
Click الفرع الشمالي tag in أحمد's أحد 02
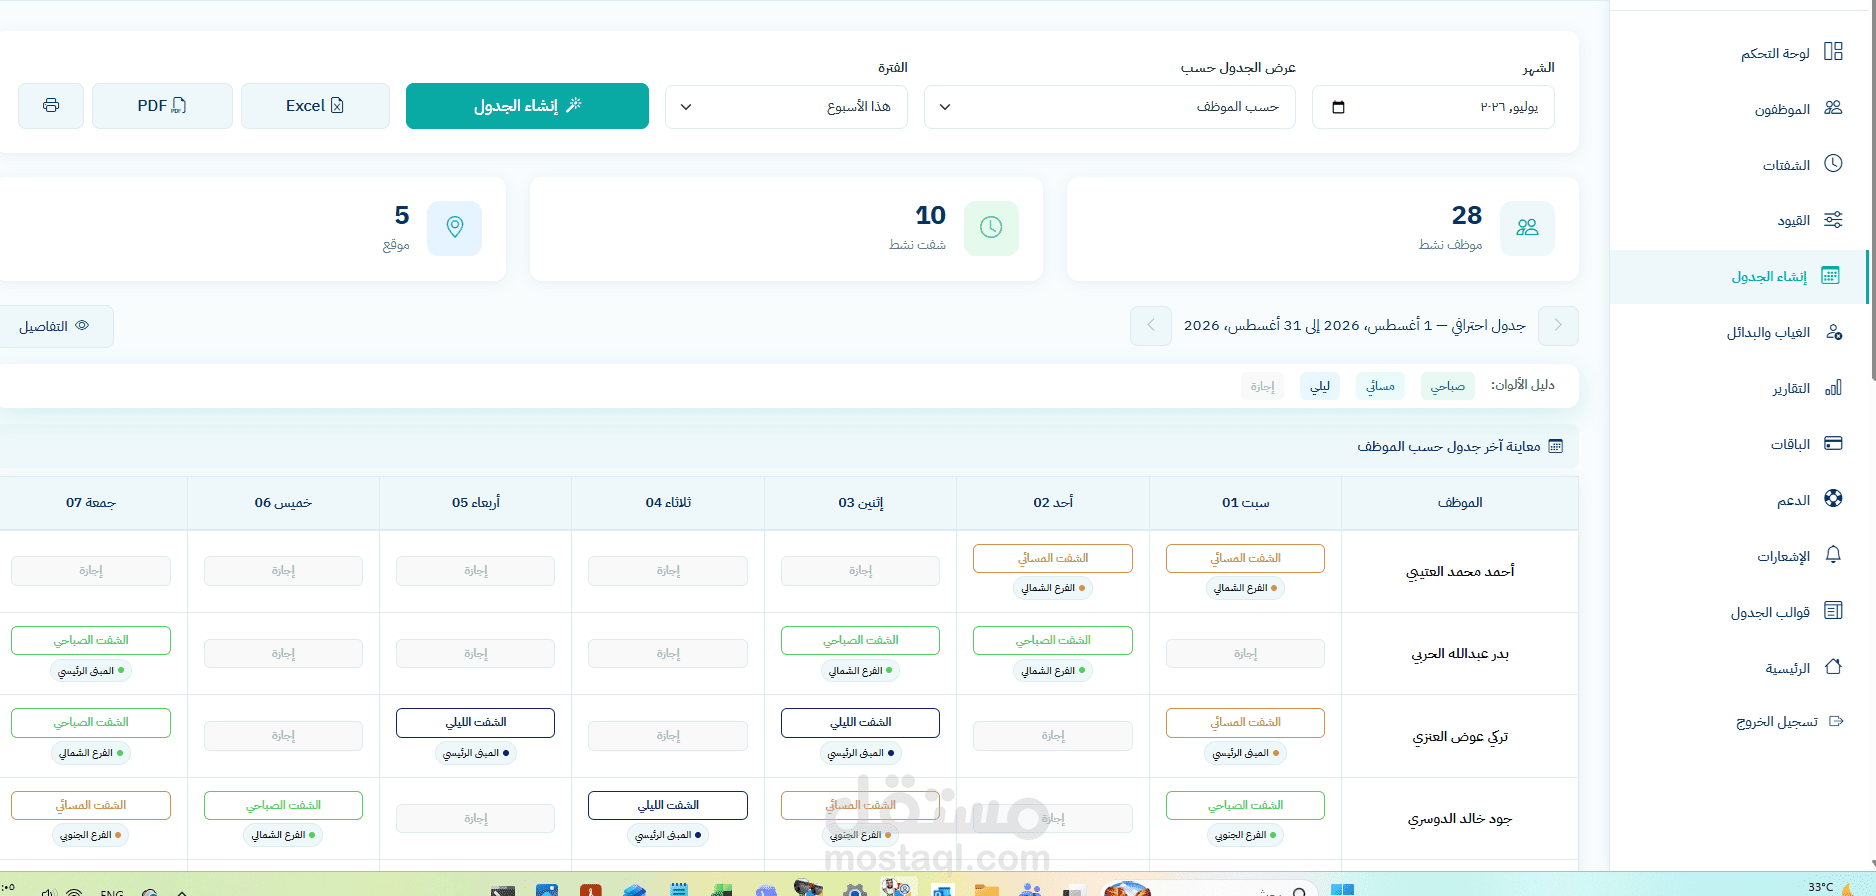tap(1053, 588)
